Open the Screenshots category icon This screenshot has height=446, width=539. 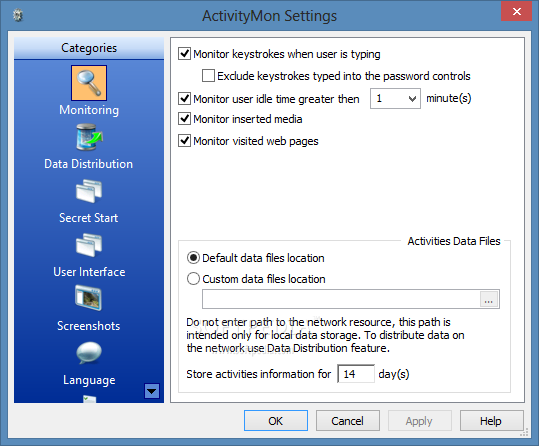(88, 298)
